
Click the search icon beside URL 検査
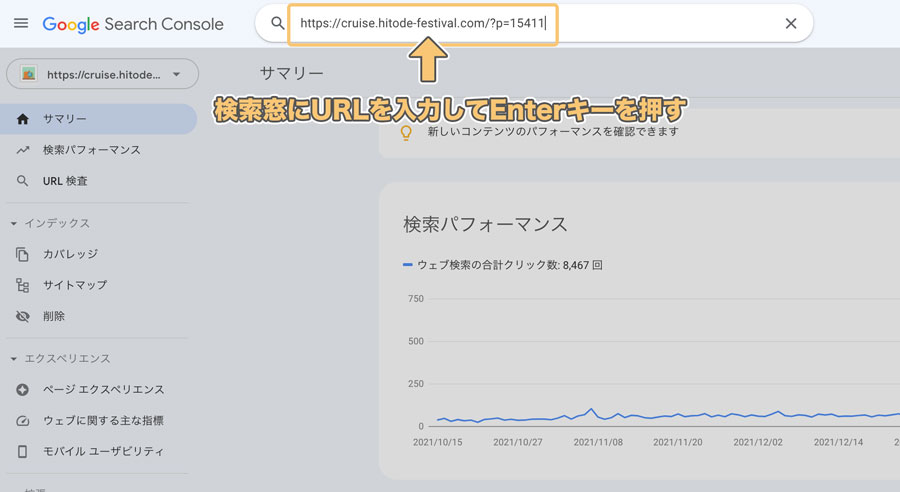point(22,181)
